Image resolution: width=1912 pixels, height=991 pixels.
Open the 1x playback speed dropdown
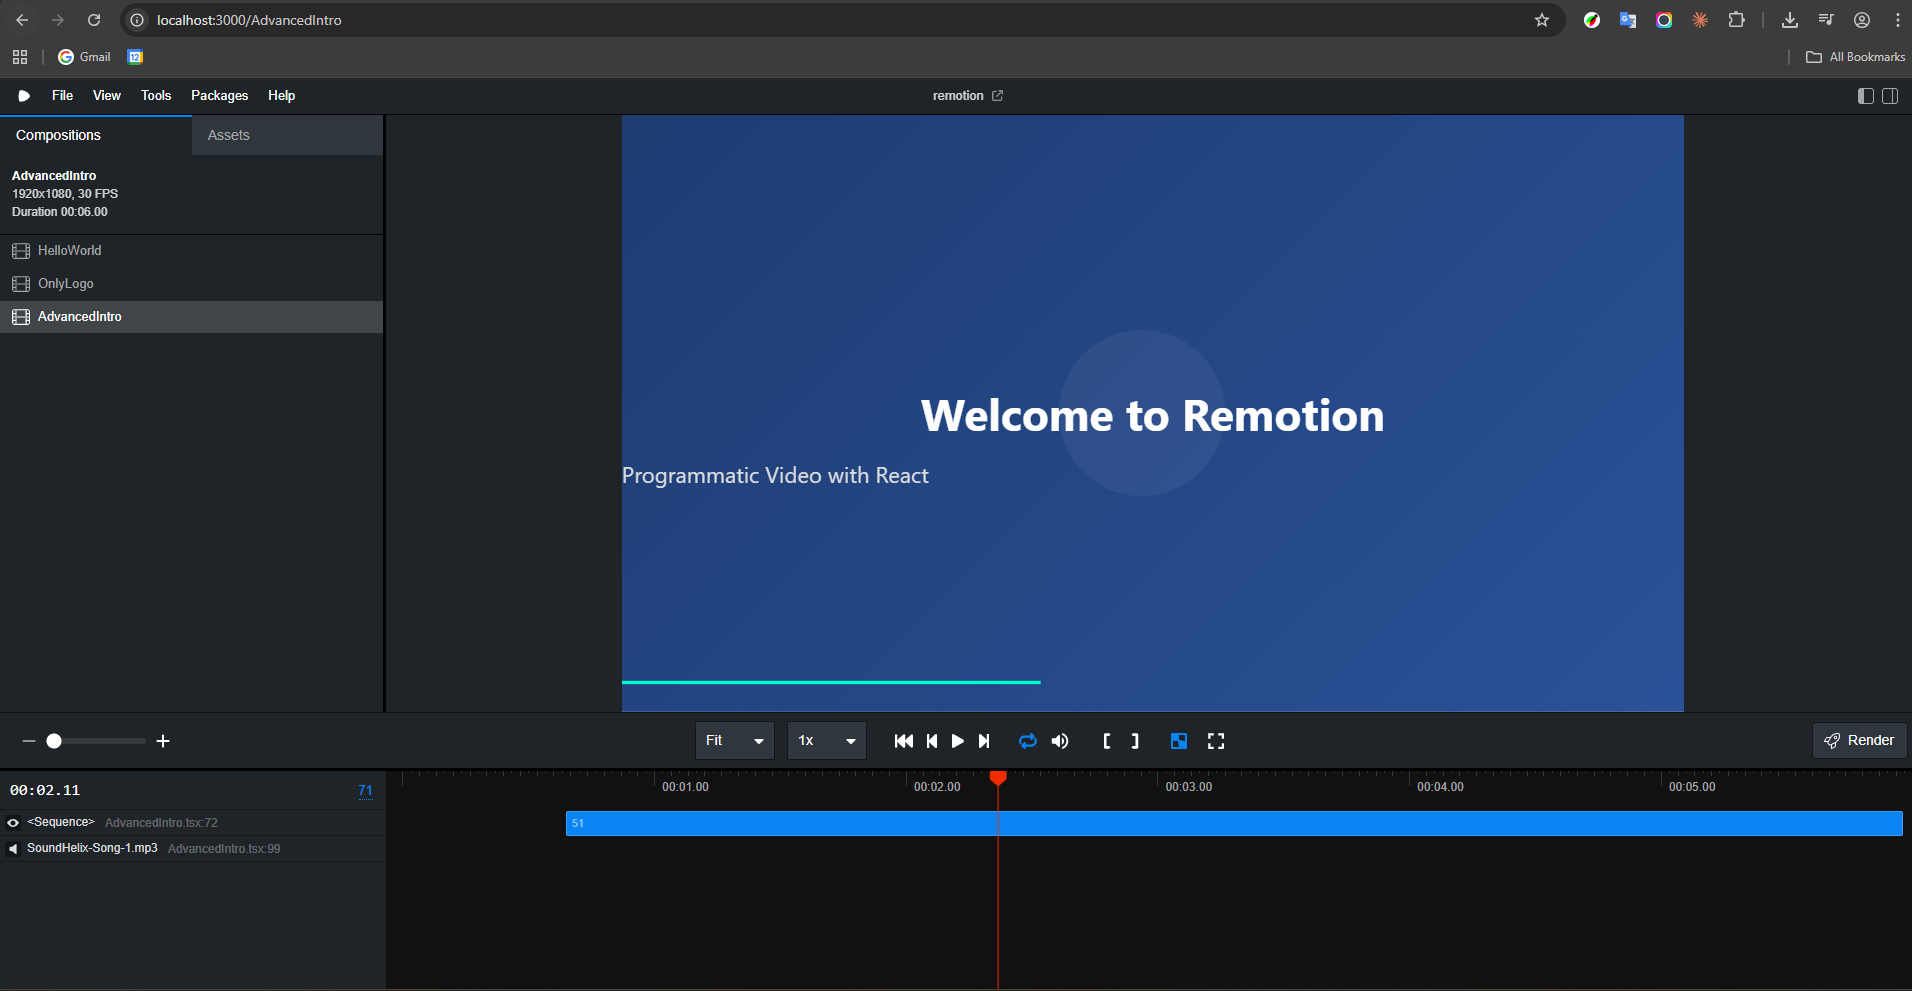(x=826, y=741)
